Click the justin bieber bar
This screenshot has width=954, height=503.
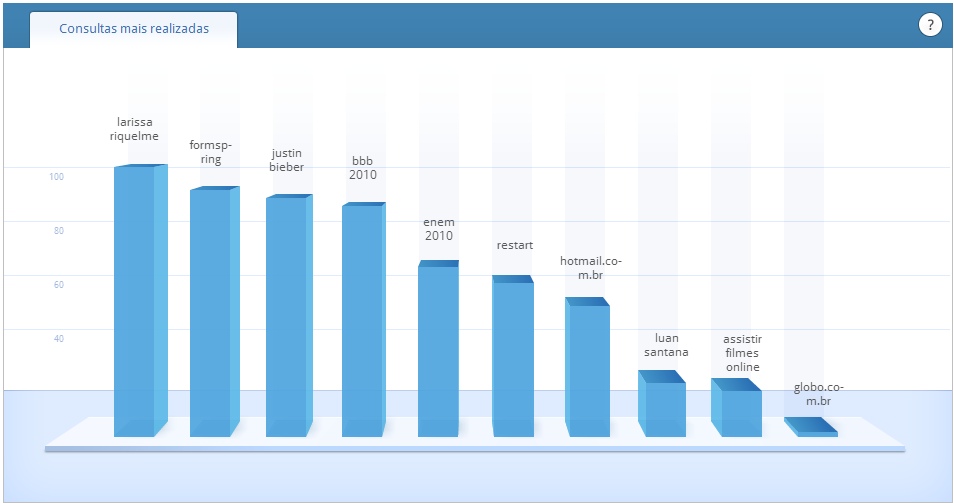coord(286,316)
